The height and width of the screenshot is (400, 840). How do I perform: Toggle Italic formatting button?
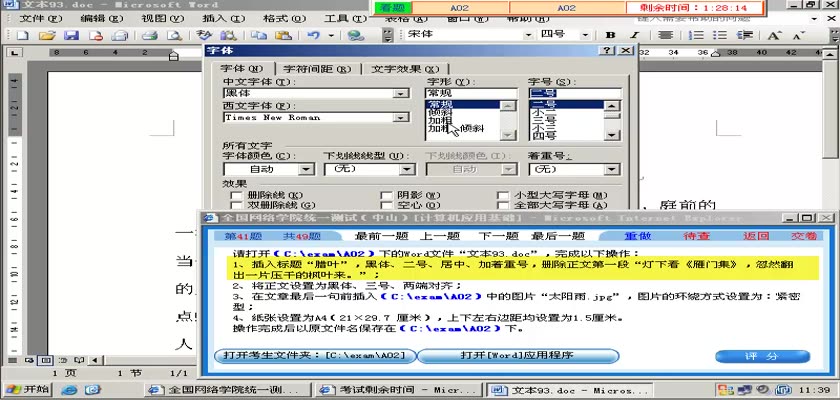(x=635, y=35)
